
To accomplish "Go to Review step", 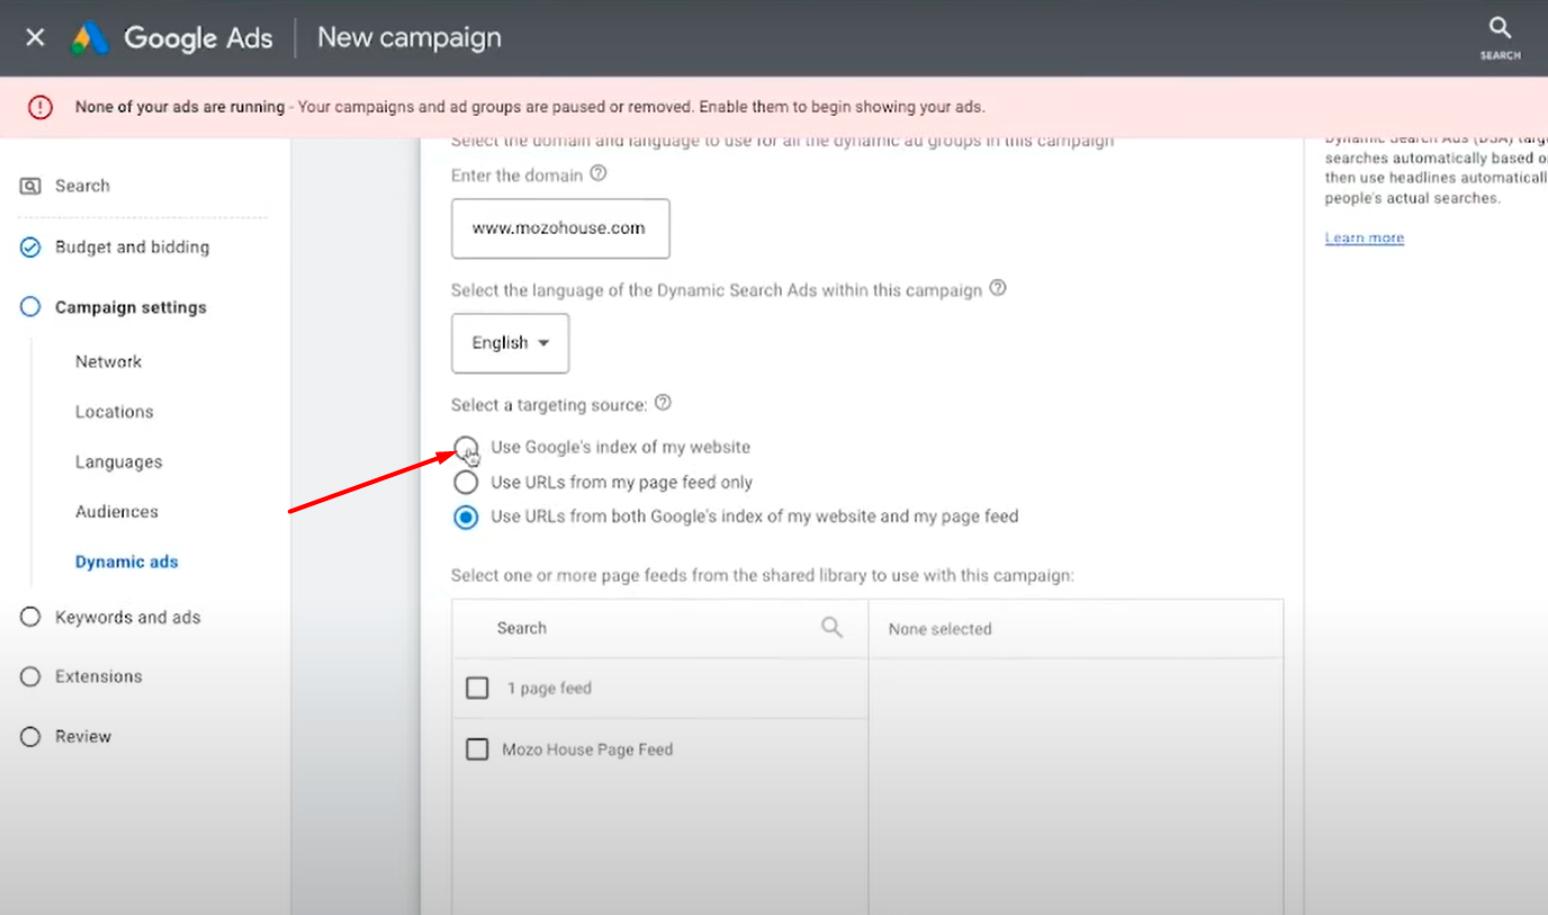I will click(x=83, y=737).
